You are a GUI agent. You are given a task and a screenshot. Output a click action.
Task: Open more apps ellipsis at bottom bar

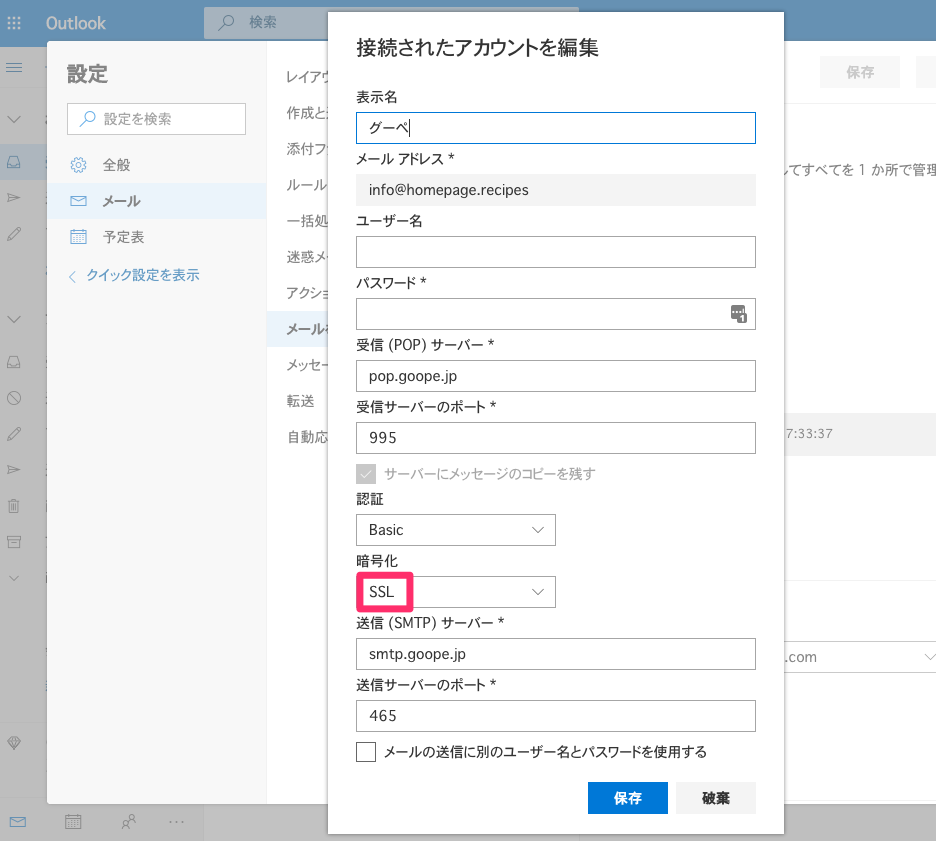click(x=177, y=822)
